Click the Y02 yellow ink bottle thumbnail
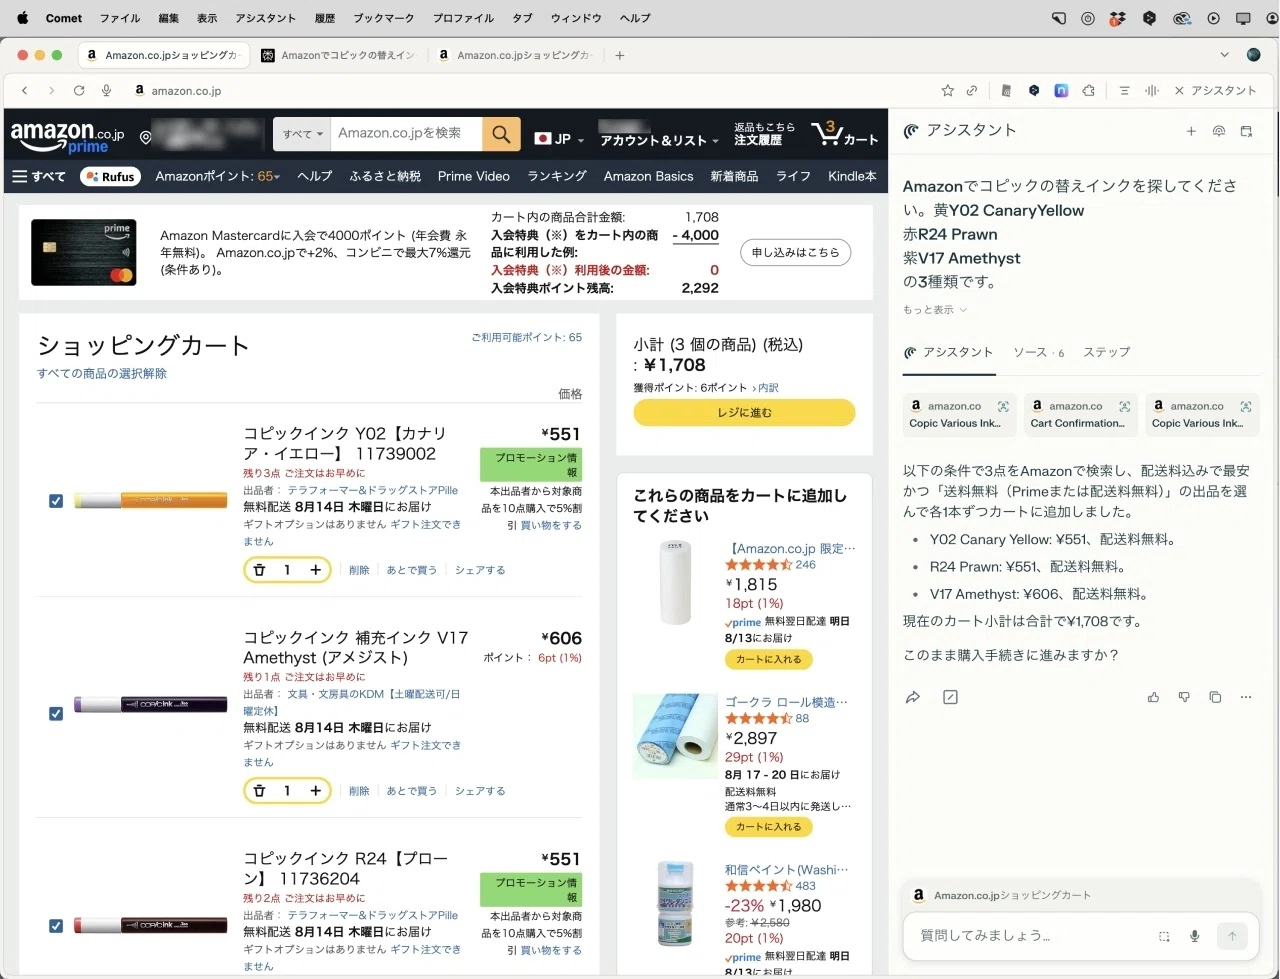The height and width of the screenshot is (979, 1280). click(x=151, y=500)
